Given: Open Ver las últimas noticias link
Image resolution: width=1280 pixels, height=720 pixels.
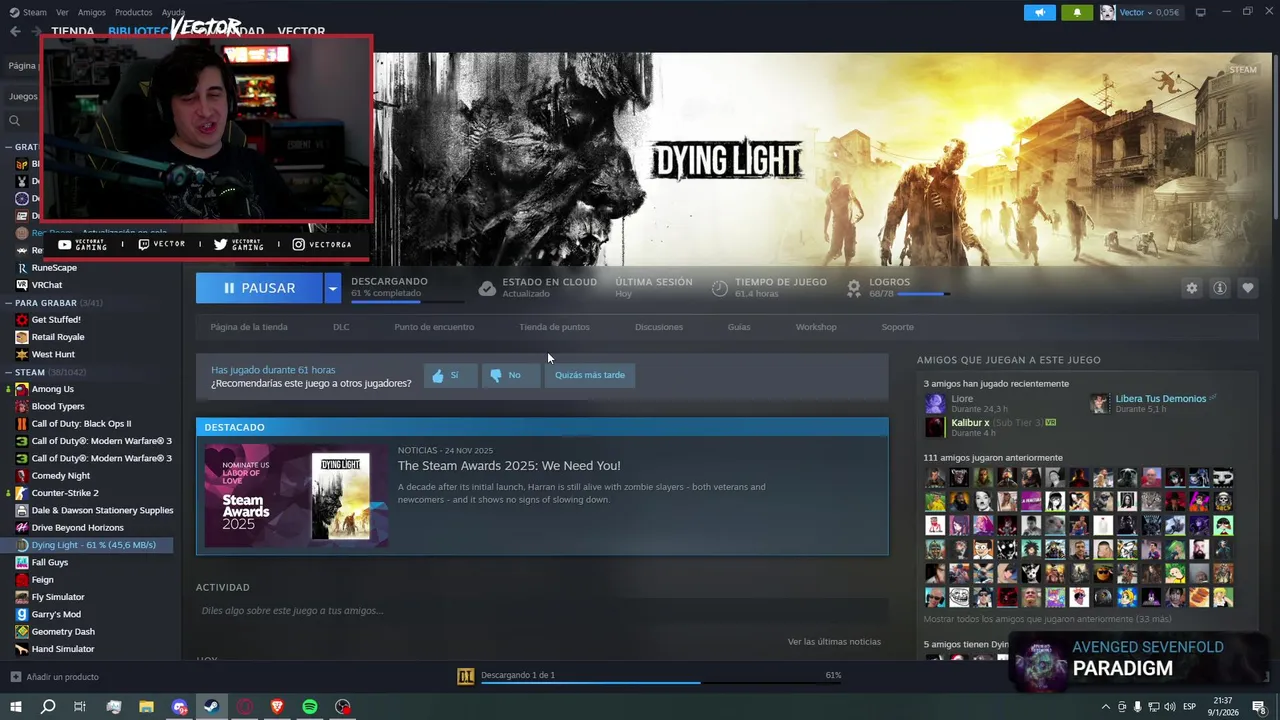Looking at the screenshot, I should (x=834, y=642).
